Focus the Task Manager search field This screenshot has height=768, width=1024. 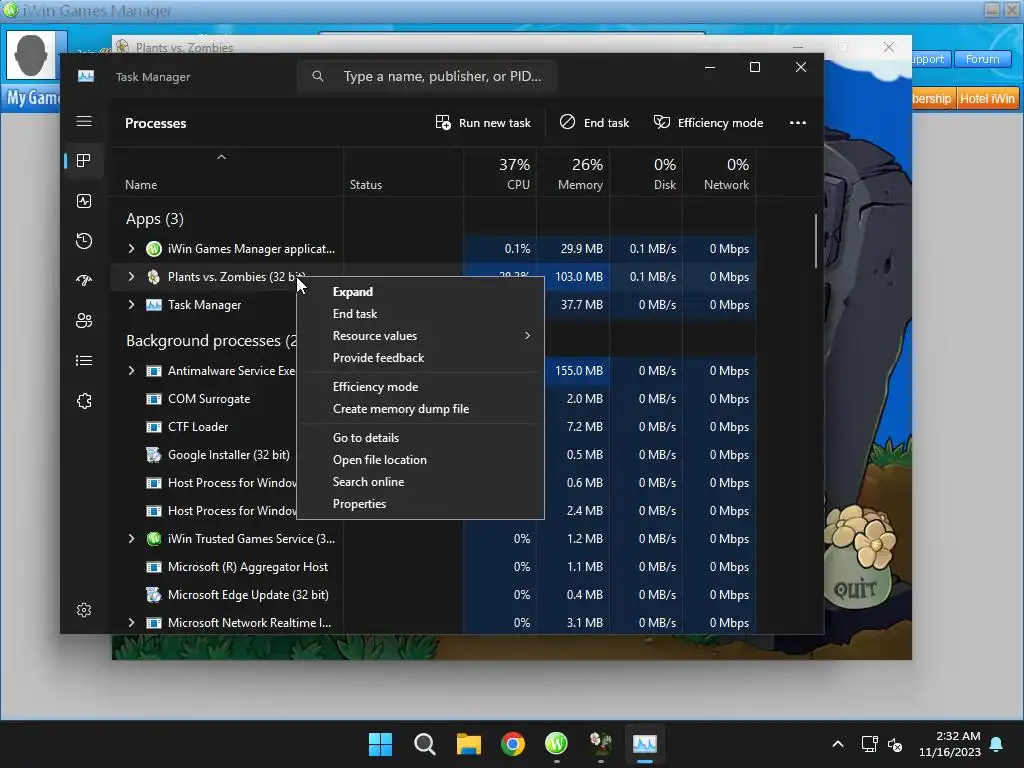(427, 76)
